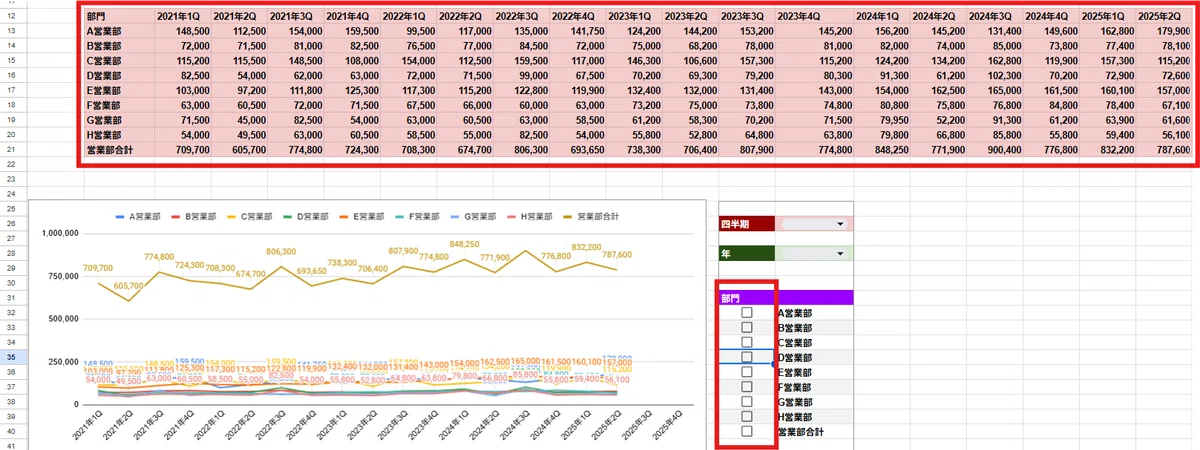
Task: Select the 2025年2Q column header cell
Action: pos(1165,17)
